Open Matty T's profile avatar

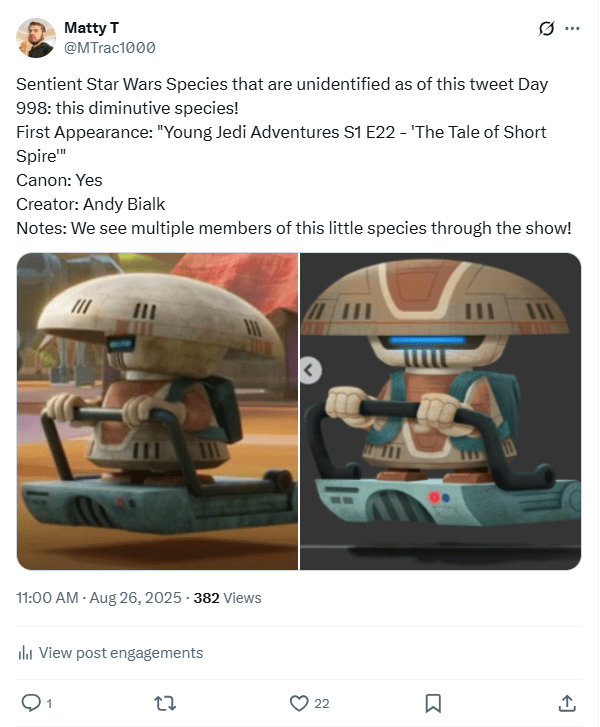pyautogui.click(x=36, y=38)
